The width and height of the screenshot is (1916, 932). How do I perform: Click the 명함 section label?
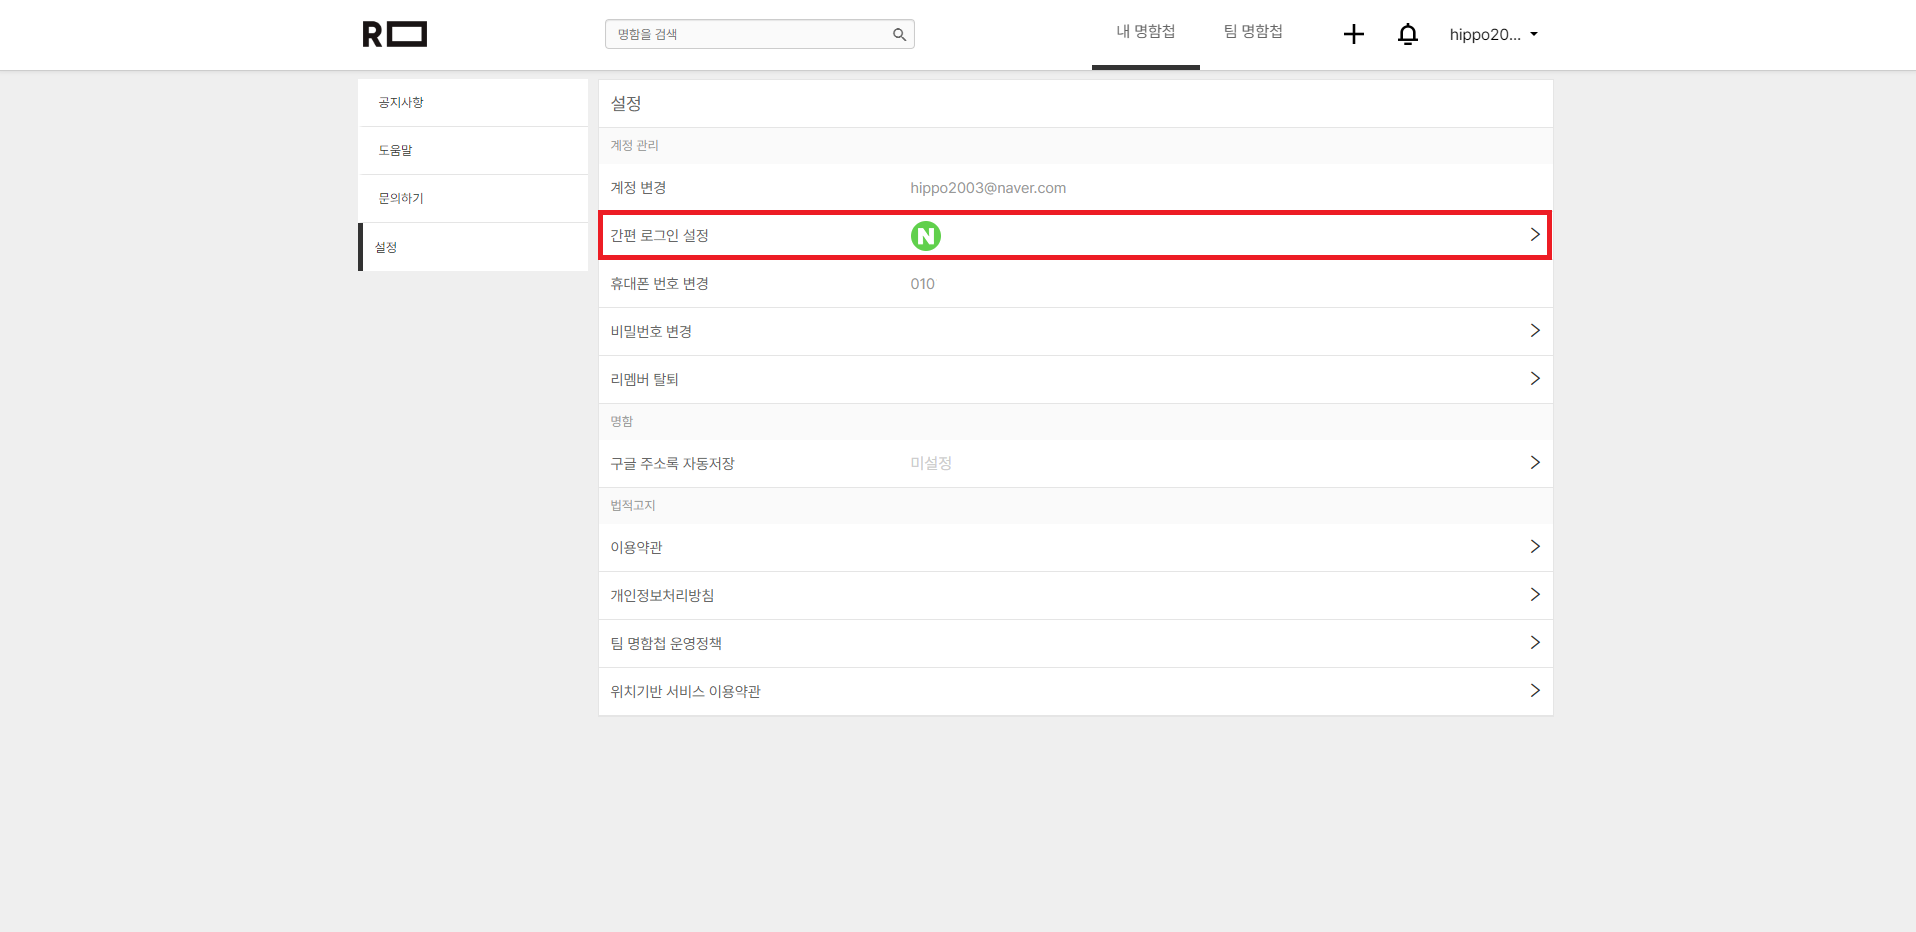click(x=621, y=422)
